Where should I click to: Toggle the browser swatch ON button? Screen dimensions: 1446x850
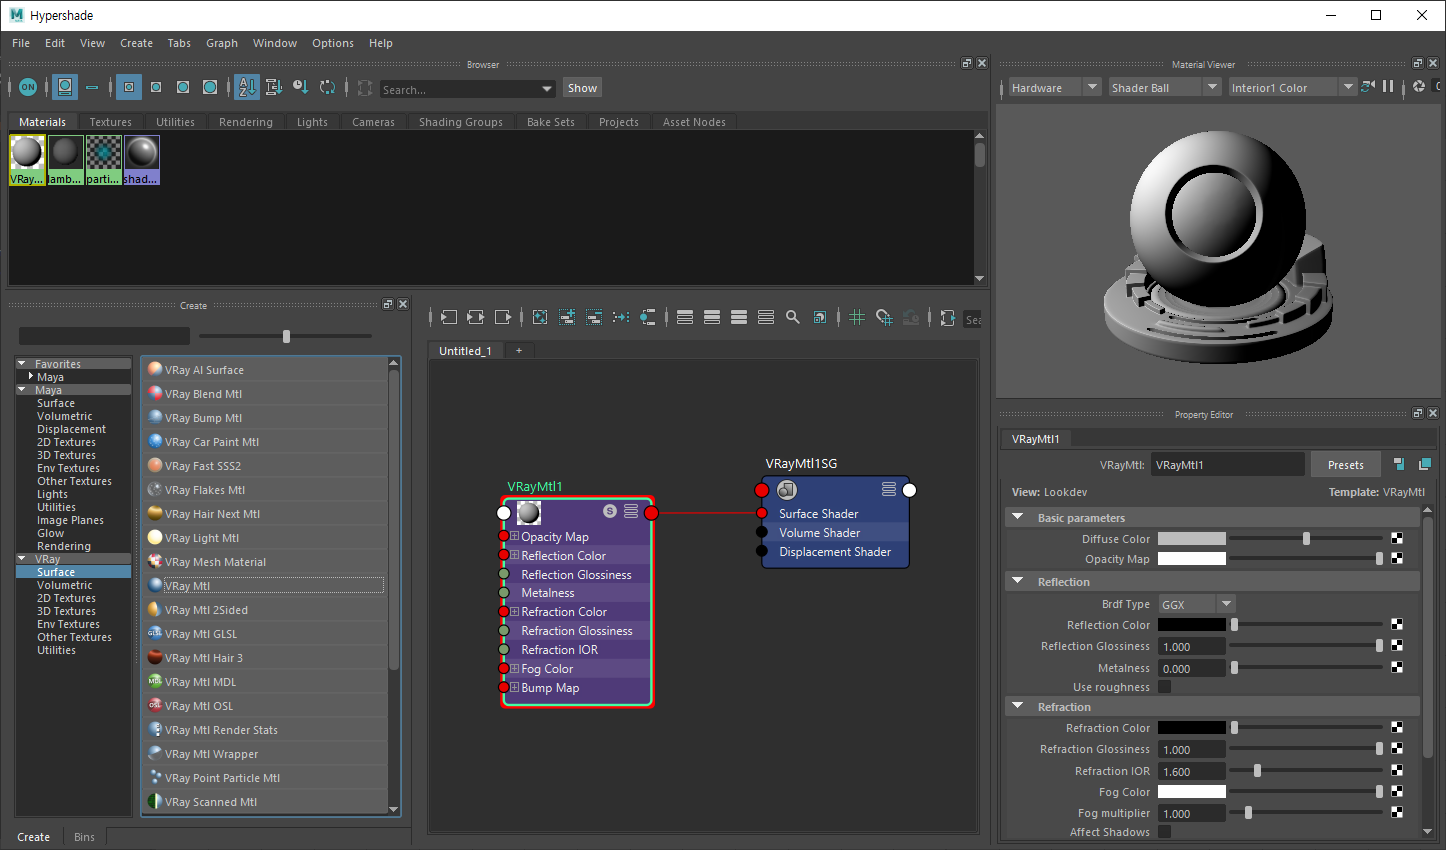[28, 87]
